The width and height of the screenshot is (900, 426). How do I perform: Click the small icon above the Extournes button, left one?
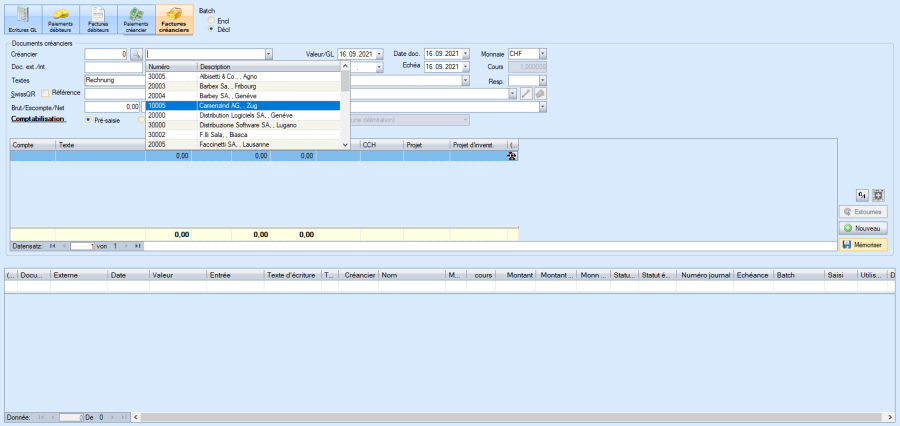862,195
